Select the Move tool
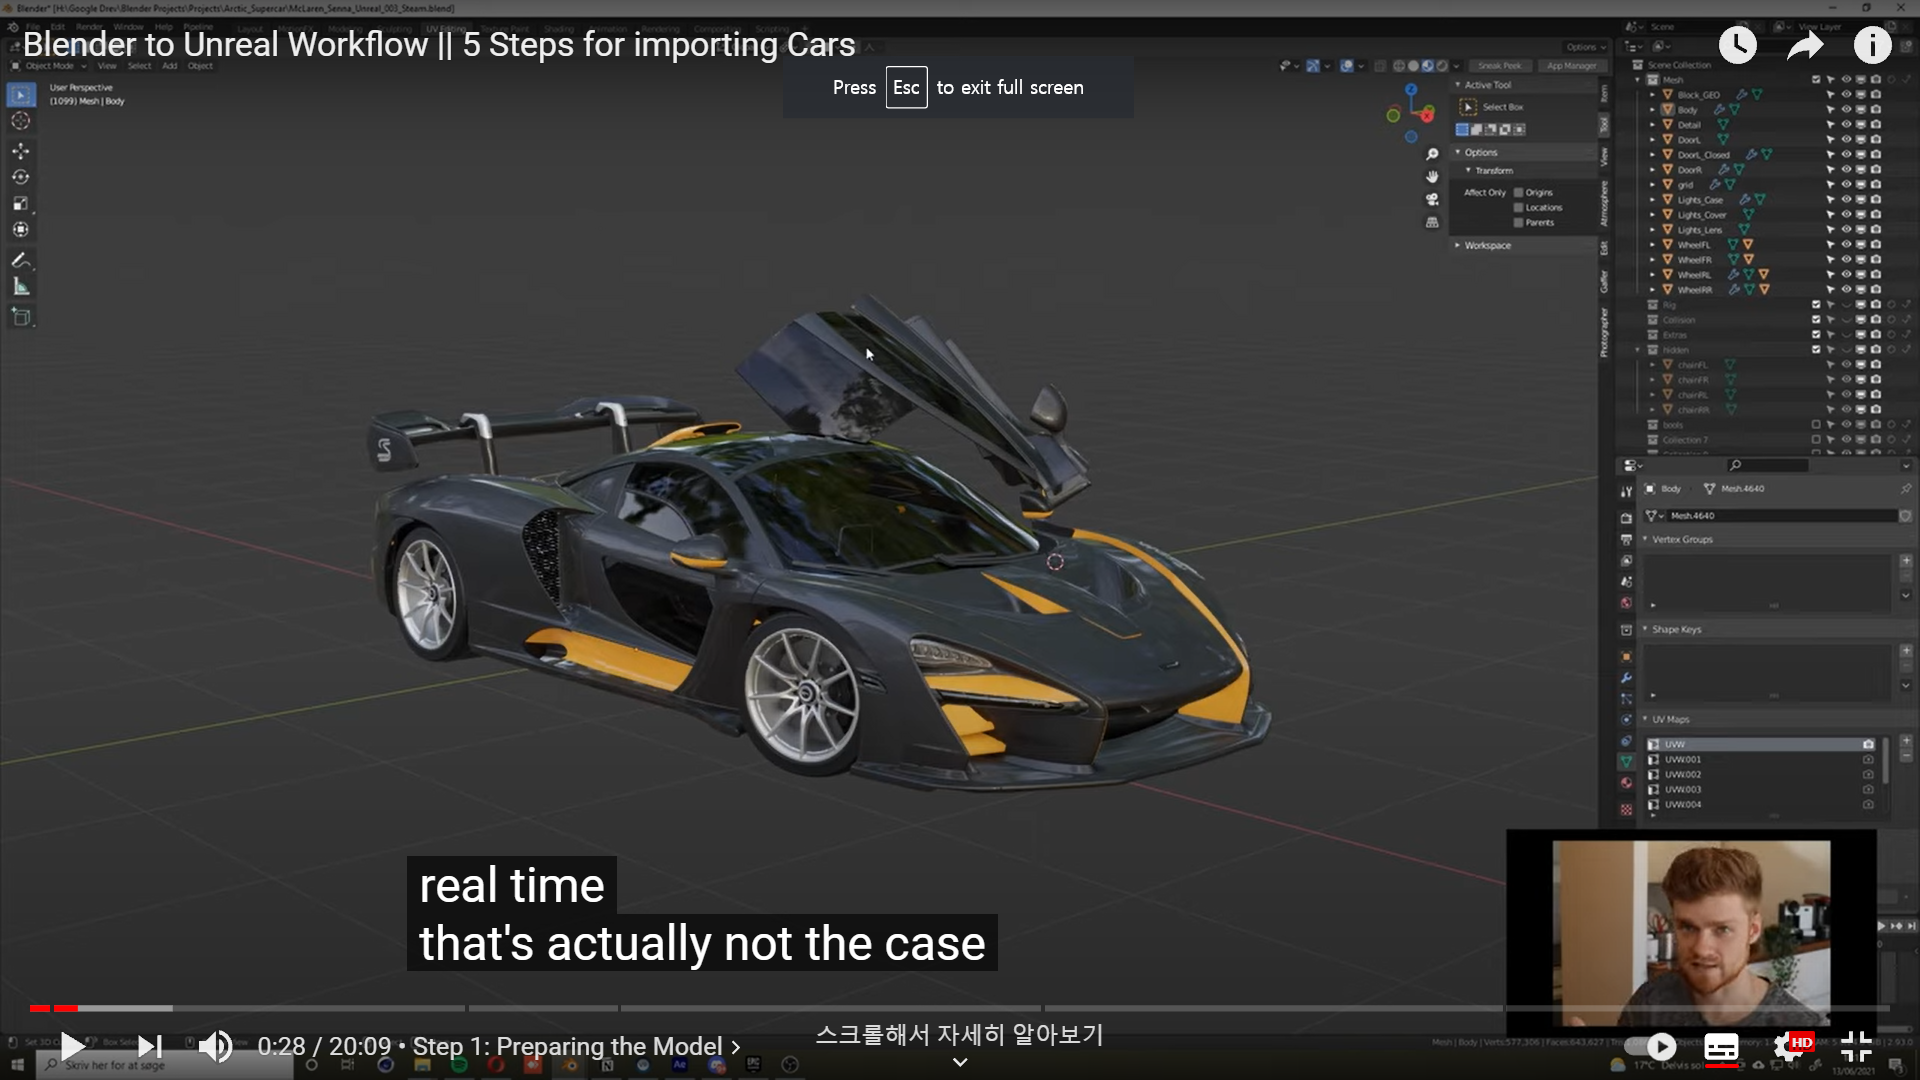The width and height of the screenshot is (1920, 1080). click(21, 151)
